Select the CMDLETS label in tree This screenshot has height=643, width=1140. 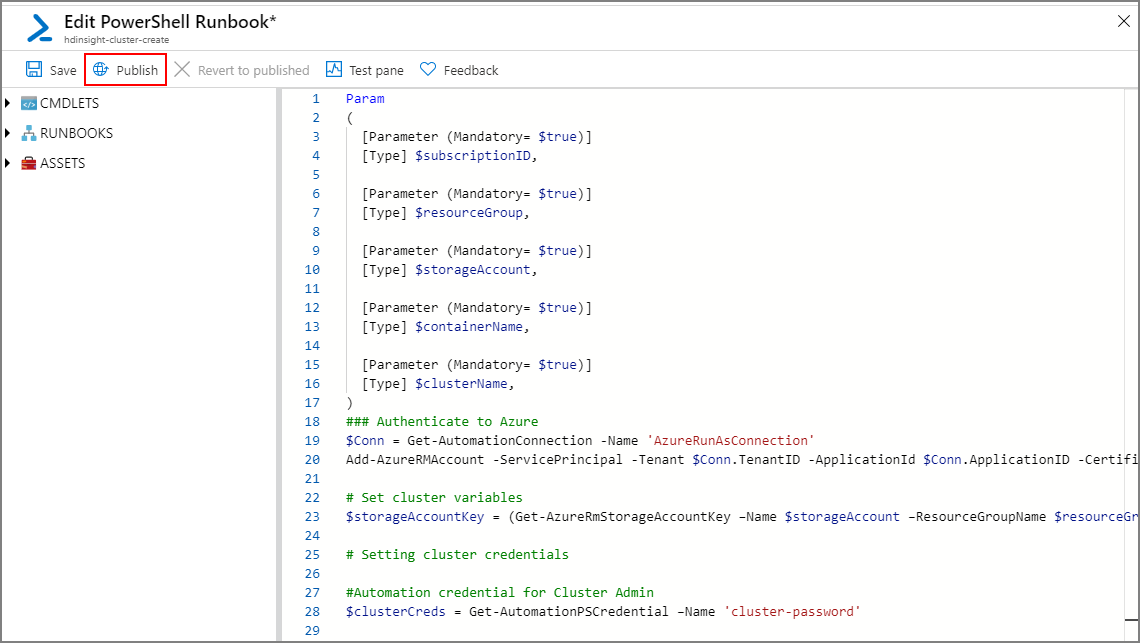[x=69, y=103]
